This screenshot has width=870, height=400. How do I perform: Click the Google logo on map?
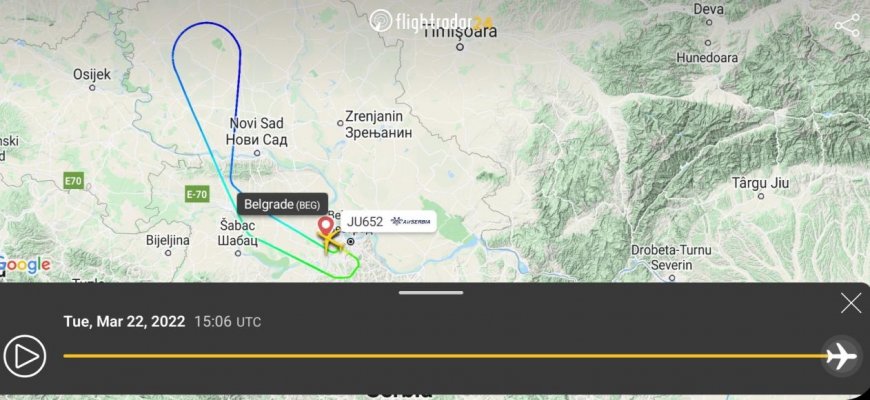(x=26, y=266)
